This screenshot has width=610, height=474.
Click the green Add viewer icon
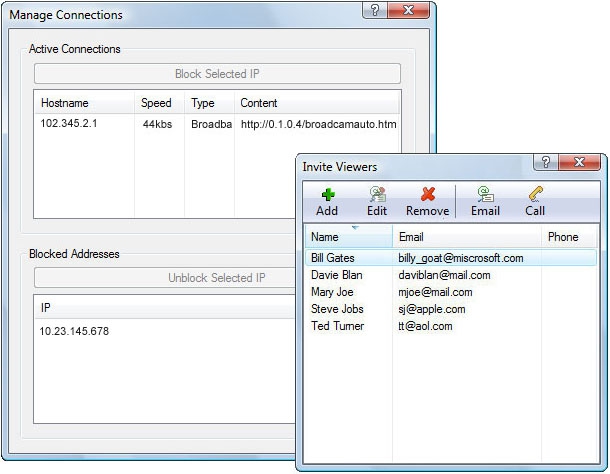[x=328, y=195]
